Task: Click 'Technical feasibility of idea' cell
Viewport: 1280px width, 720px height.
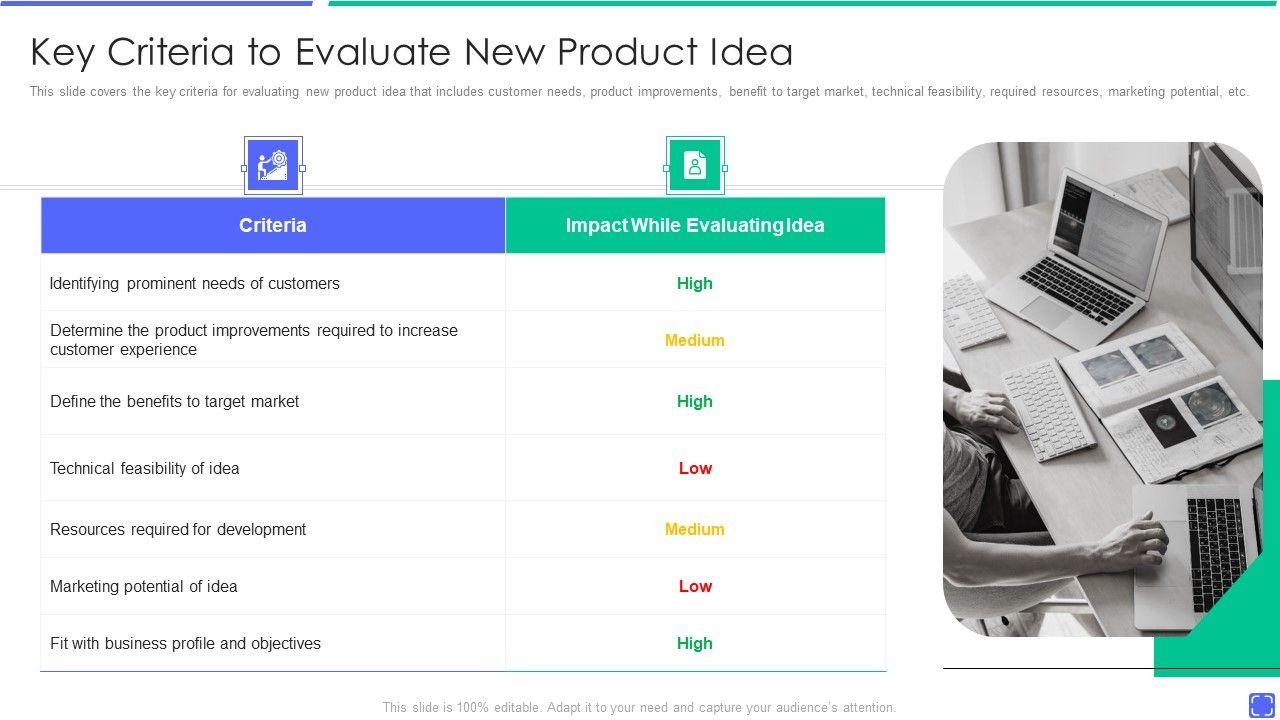Action: pos(145,468)
